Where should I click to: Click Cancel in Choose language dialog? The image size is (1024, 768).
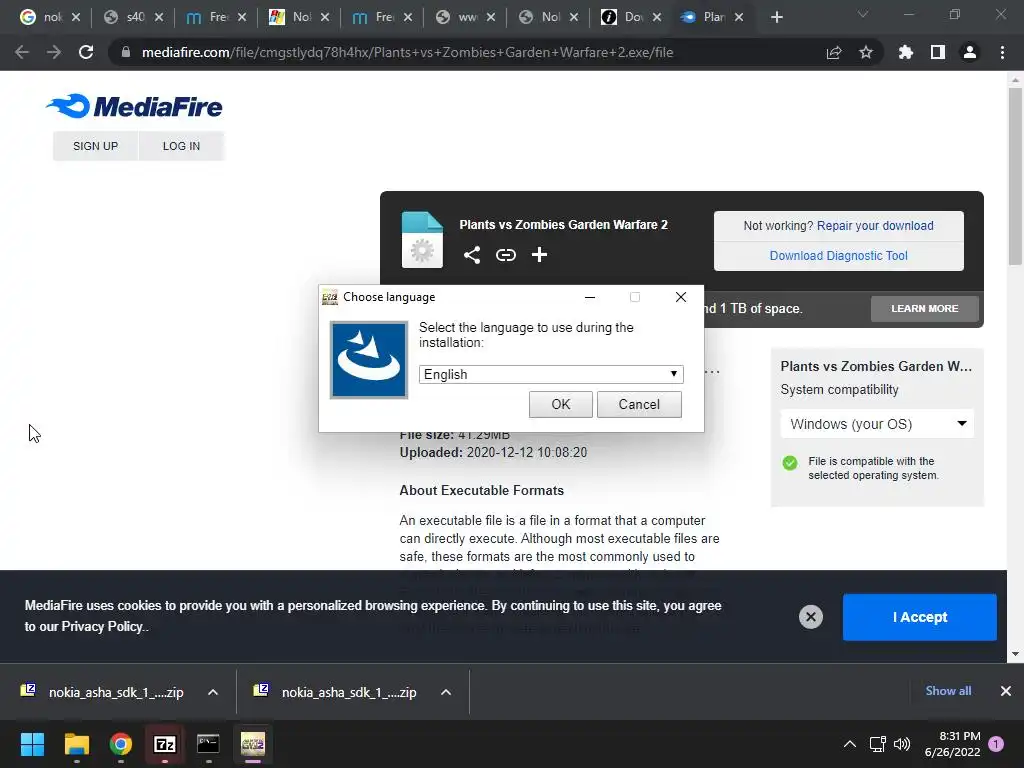pos(639,404)
